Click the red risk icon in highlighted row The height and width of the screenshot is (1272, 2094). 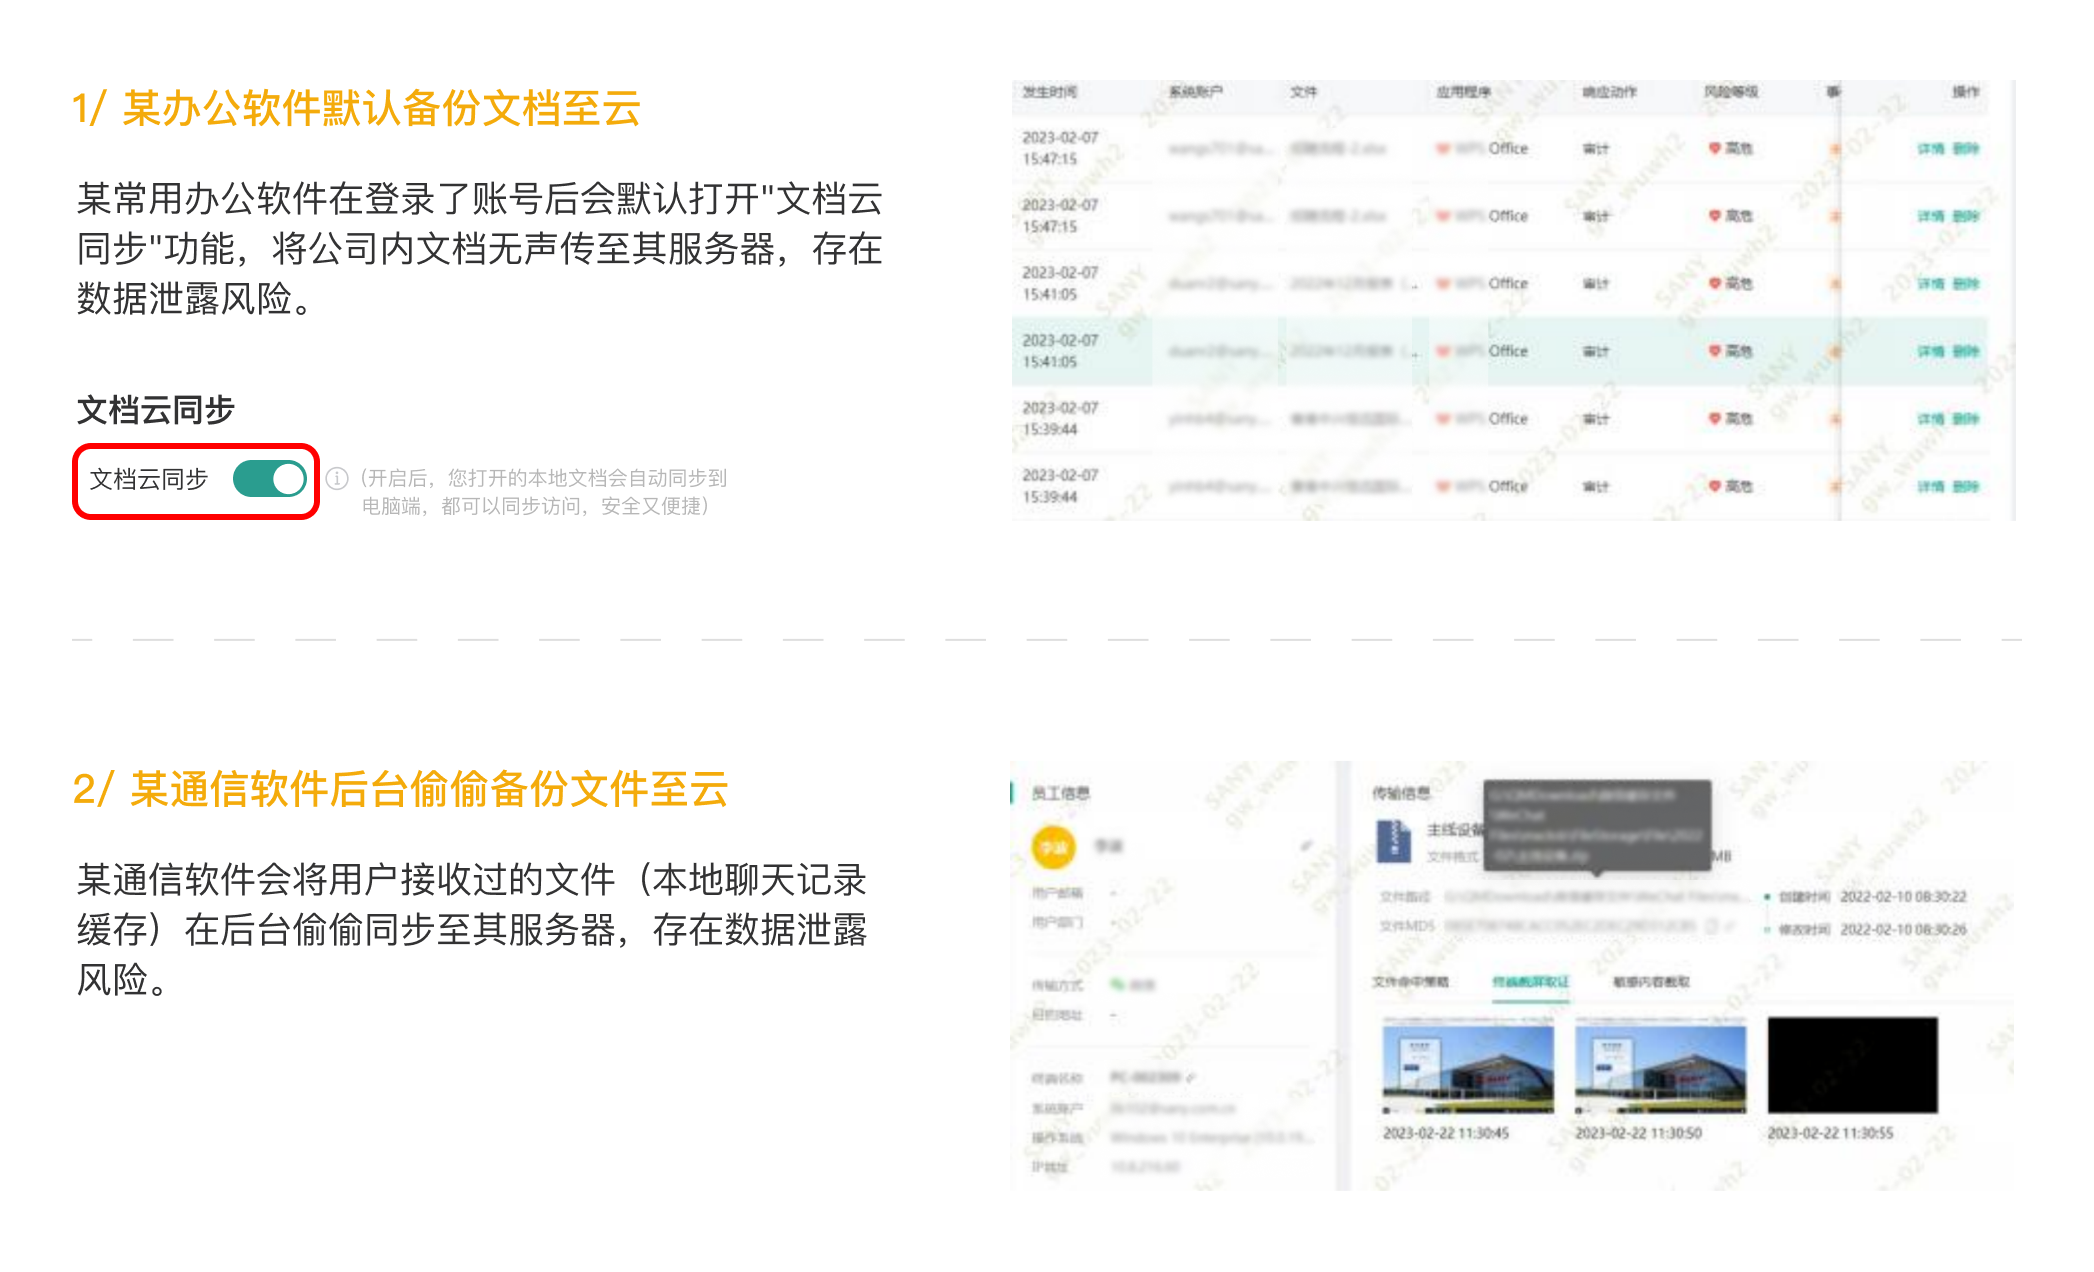tap(1714, 351)
